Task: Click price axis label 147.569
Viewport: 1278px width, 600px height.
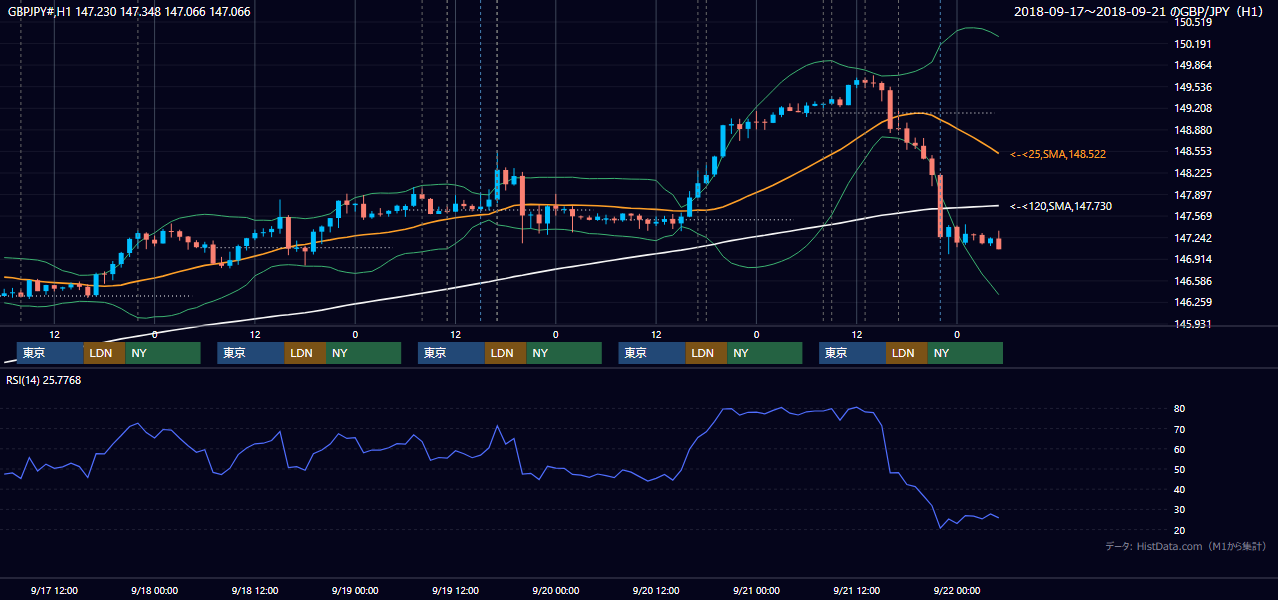Action: coord(1195,217)
